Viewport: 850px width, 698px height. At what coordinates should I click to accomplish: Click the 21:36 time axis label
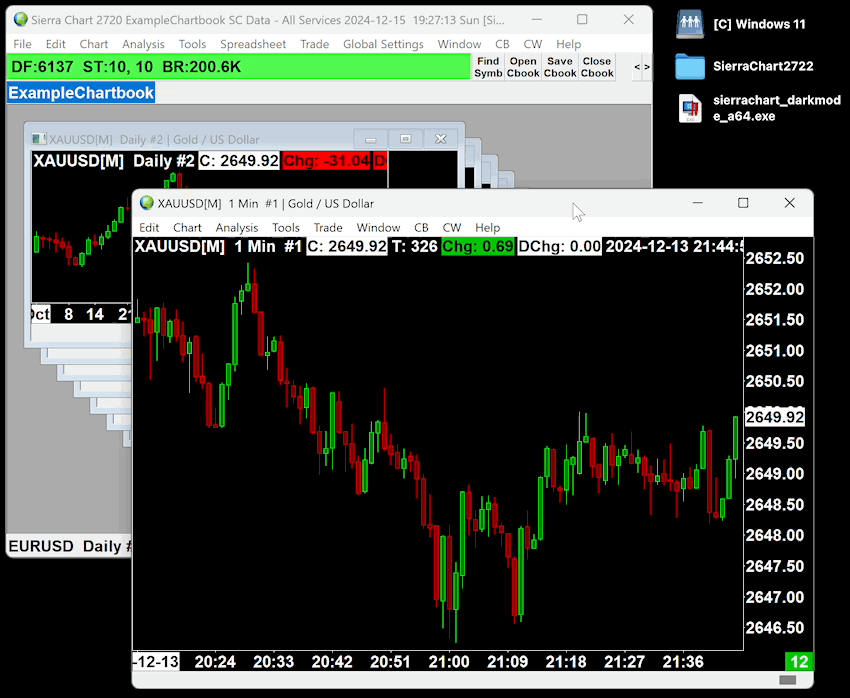tap(683, 662)
